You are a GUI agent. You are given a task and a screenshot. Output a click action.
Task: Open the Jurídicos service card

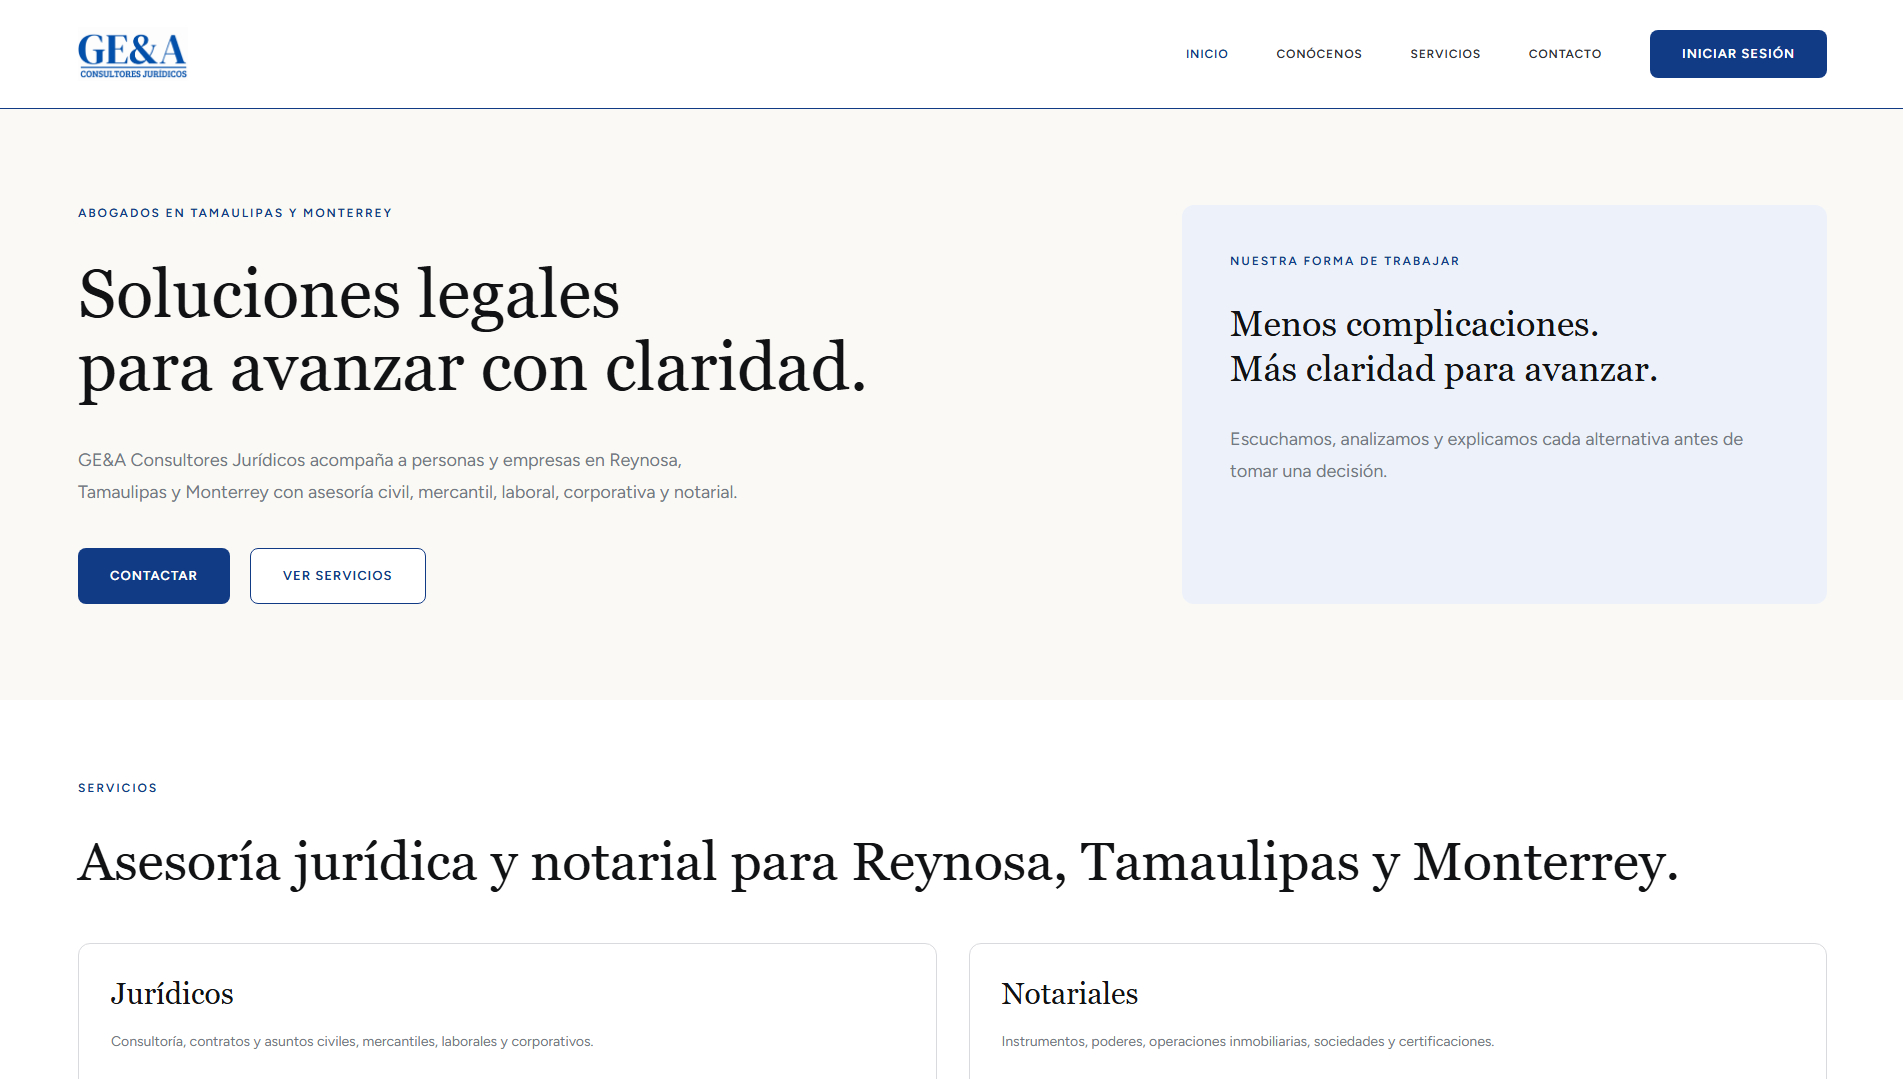pos(507,1011)
